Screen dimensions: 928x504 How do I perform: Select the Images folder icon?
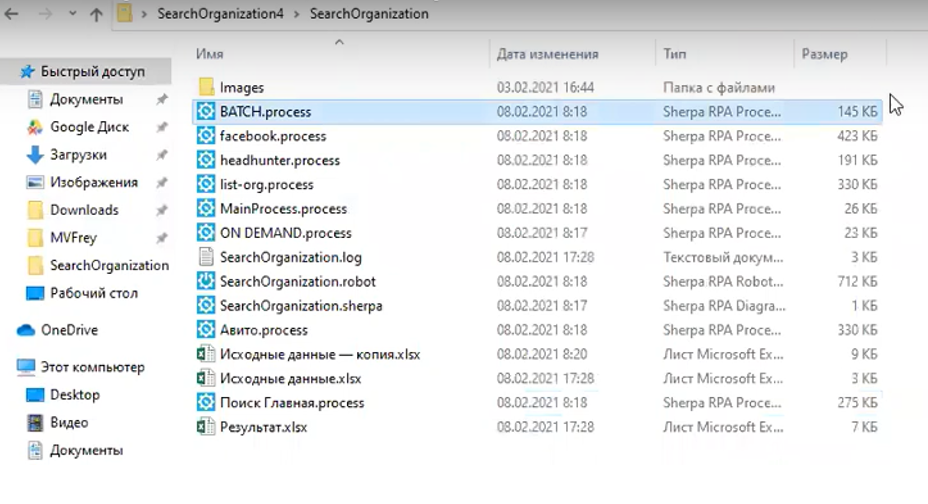[206, 88]
